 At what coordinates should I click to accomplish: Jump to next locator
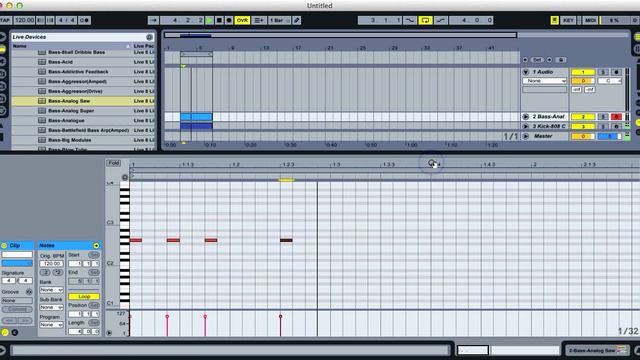(549, 60)
